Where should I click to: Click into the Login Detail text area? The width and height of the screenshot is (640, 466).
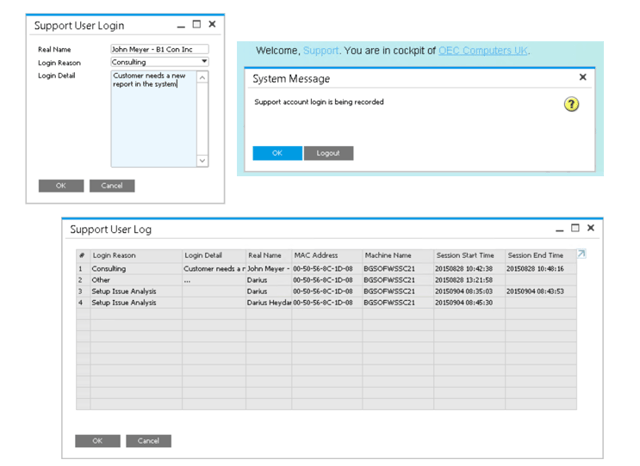tap(153, 119)
